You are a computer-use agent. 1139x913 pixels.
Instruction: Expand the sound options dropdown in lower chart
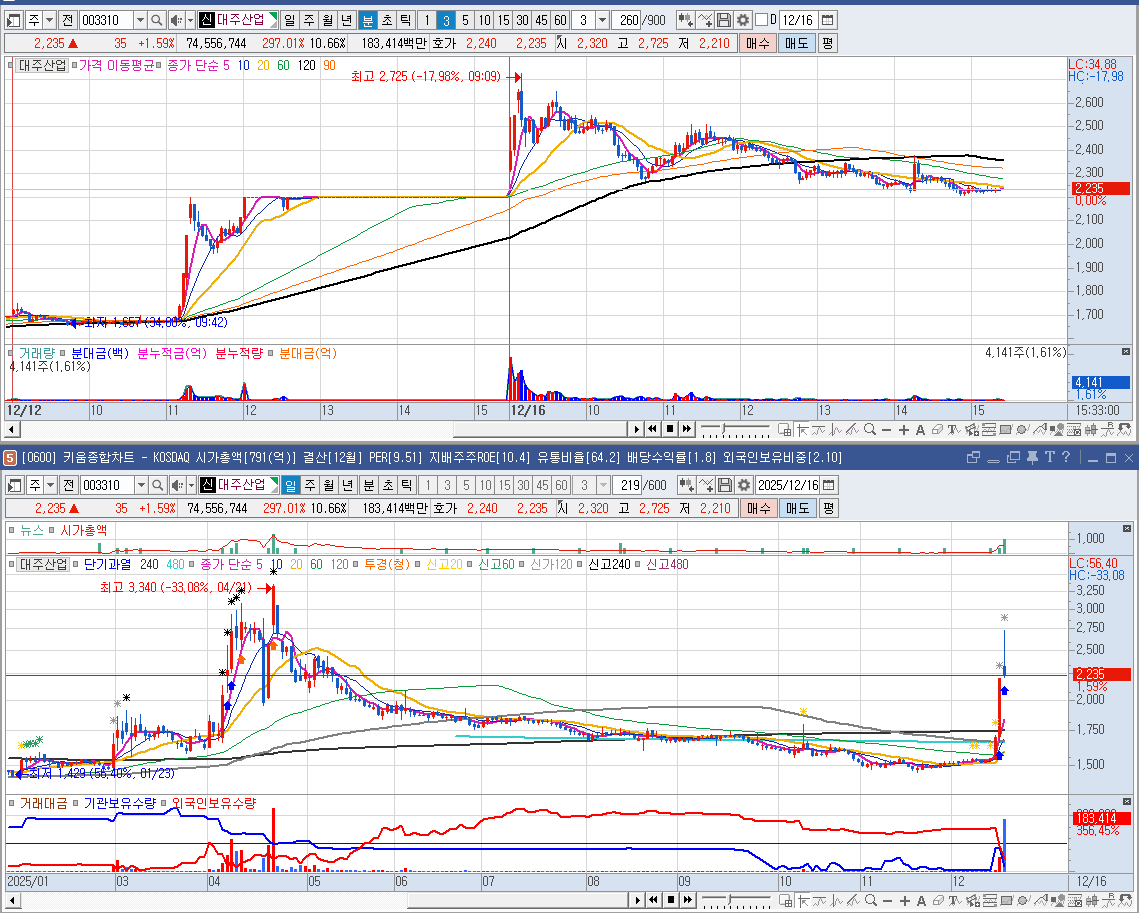(192, 484)
